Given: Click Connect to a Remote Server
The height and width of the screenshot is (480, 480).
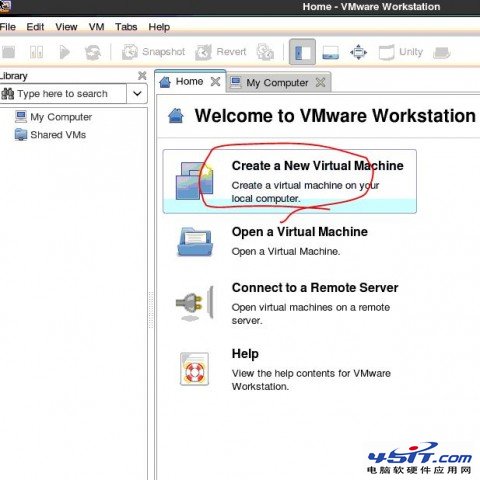Looking at the screenshot, I should pyautogui.click(x=315, y=288).
